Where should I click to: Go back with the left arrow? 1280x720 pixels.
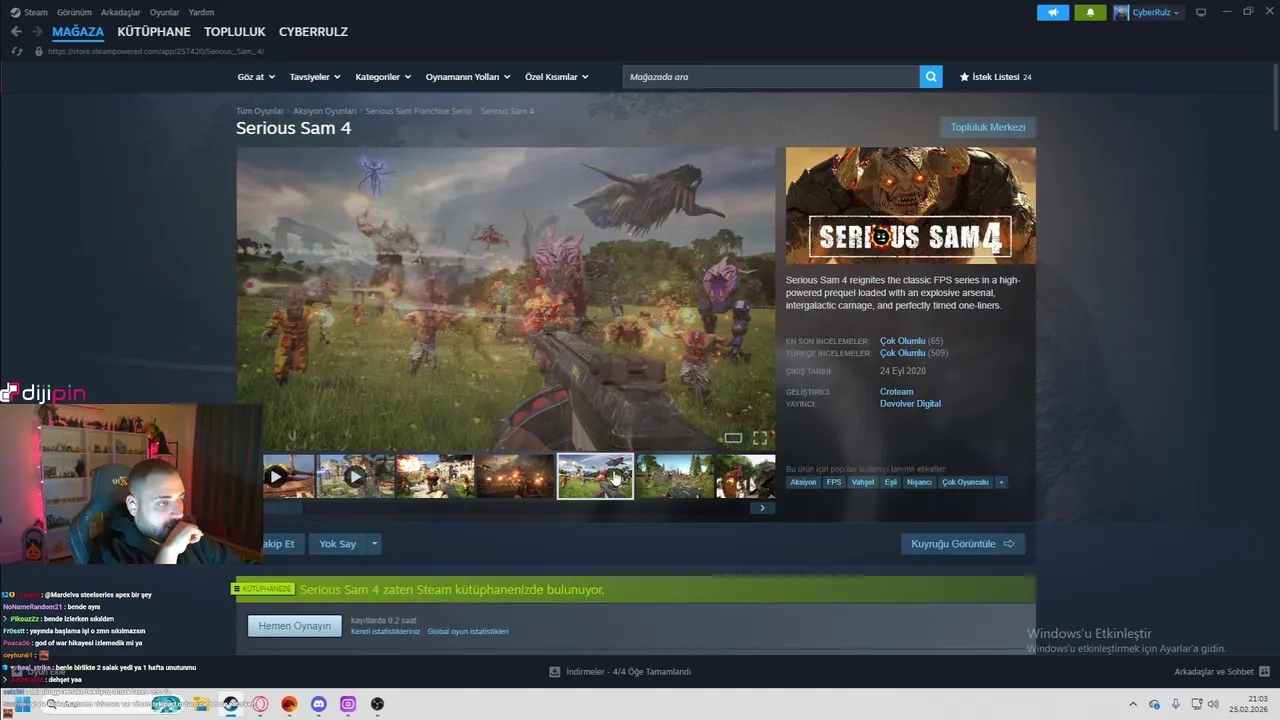[16, 32]
